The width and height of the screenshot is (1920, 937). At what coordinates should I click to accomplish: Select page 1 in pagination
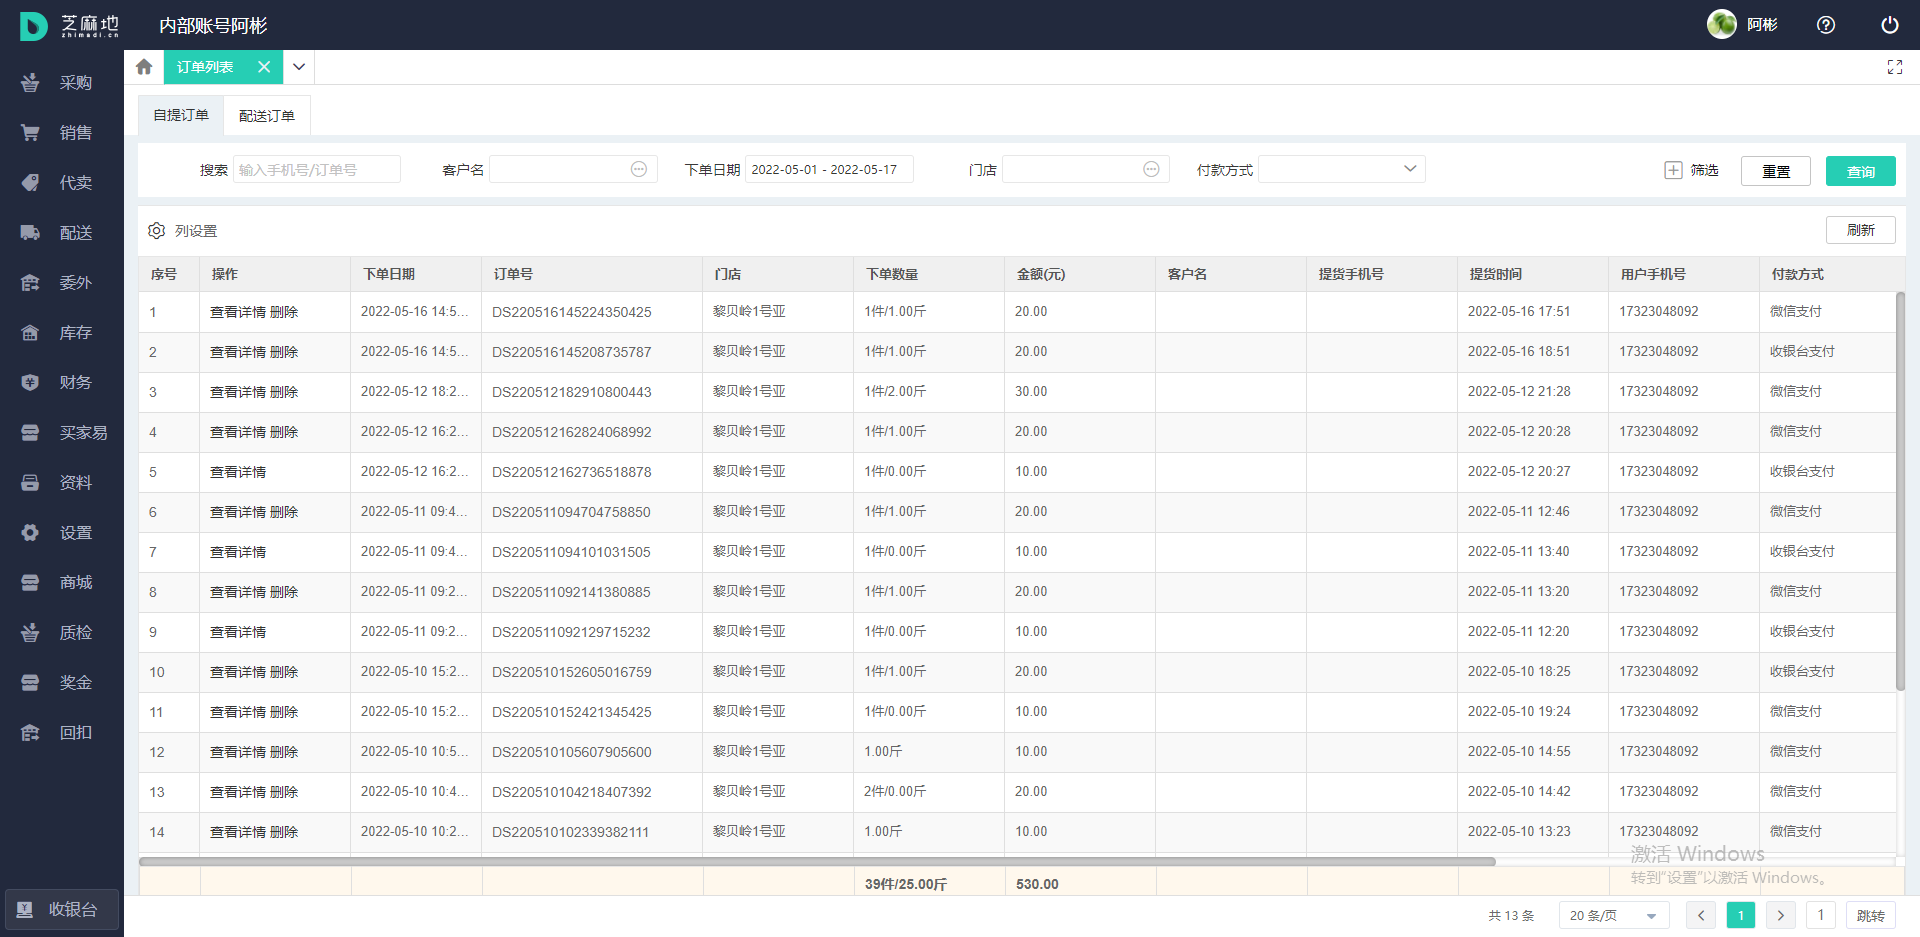(x=1741, y=915)
